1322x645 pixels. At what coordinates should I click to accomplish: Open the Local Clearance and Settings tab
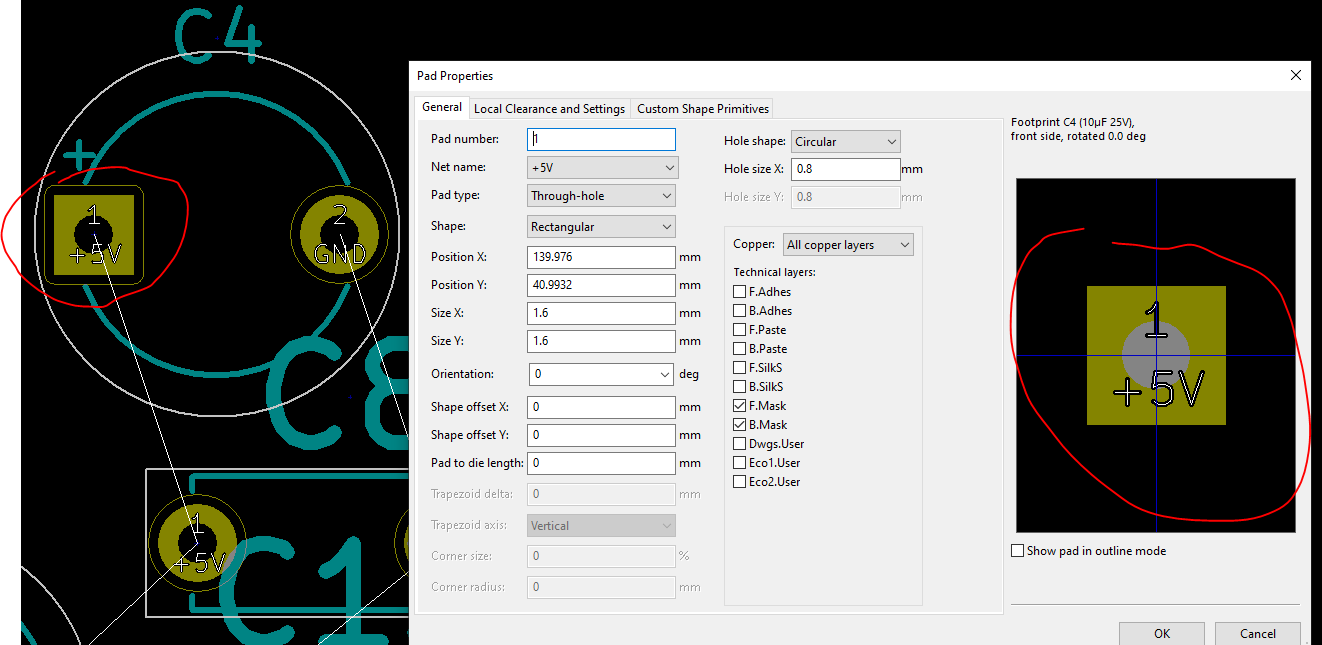click(x=549, y=108)
